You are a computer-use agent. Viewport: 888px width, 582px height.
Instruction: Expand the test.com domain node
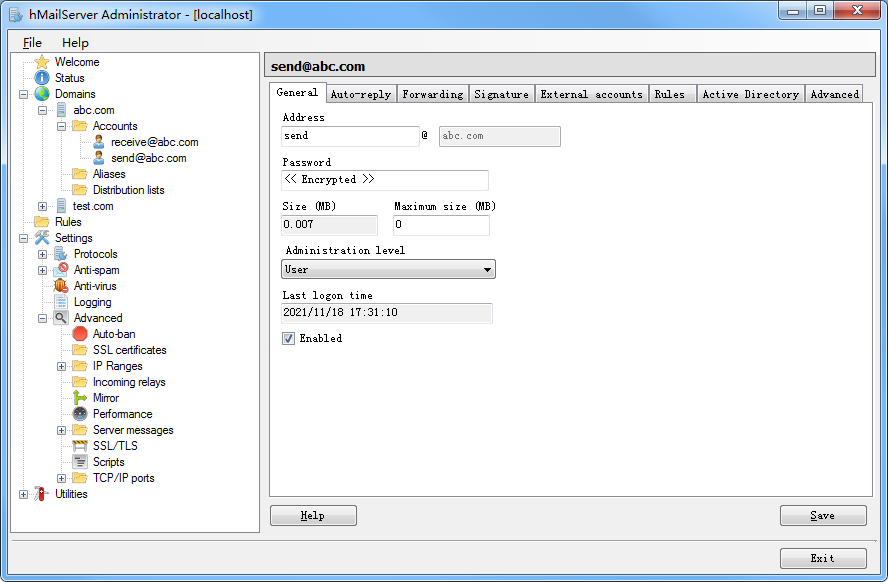coord(42,206)
